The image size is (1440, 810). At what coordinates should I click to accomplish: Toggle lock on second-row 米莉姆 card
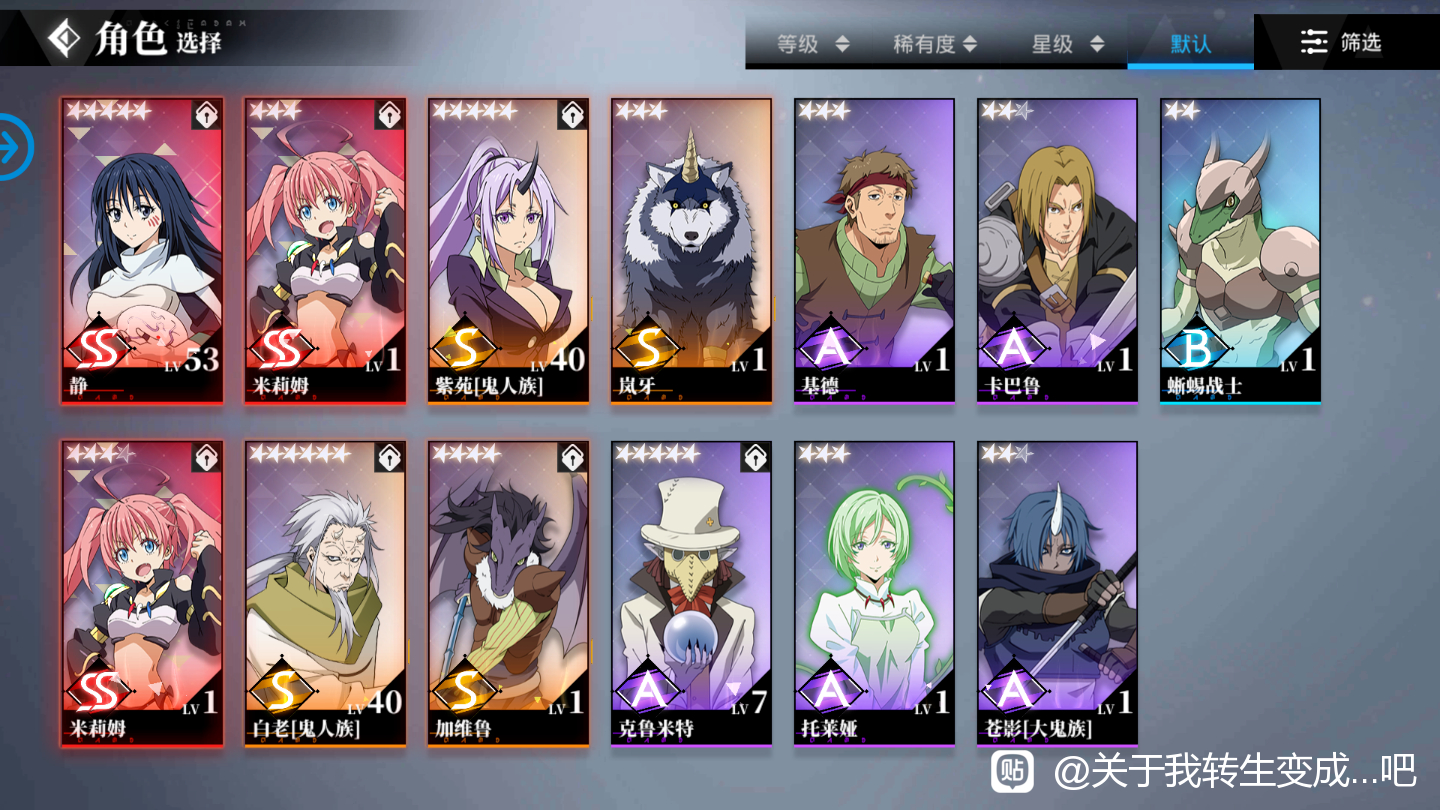pos(206,458)
